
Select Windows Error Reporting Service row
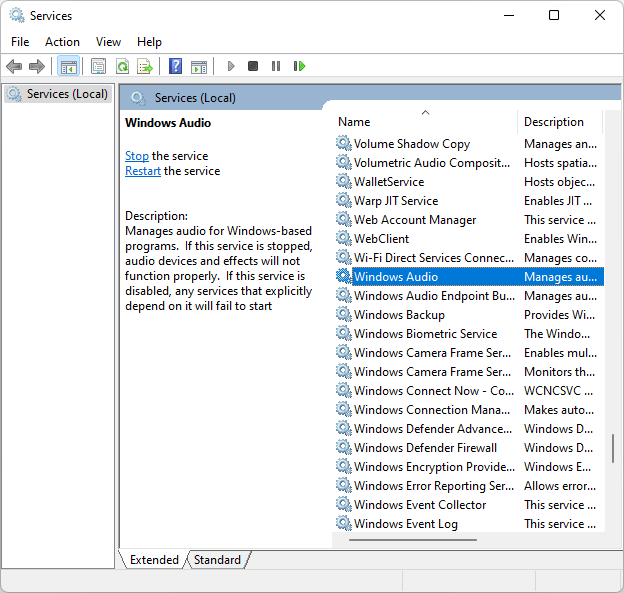coord(469,486)
